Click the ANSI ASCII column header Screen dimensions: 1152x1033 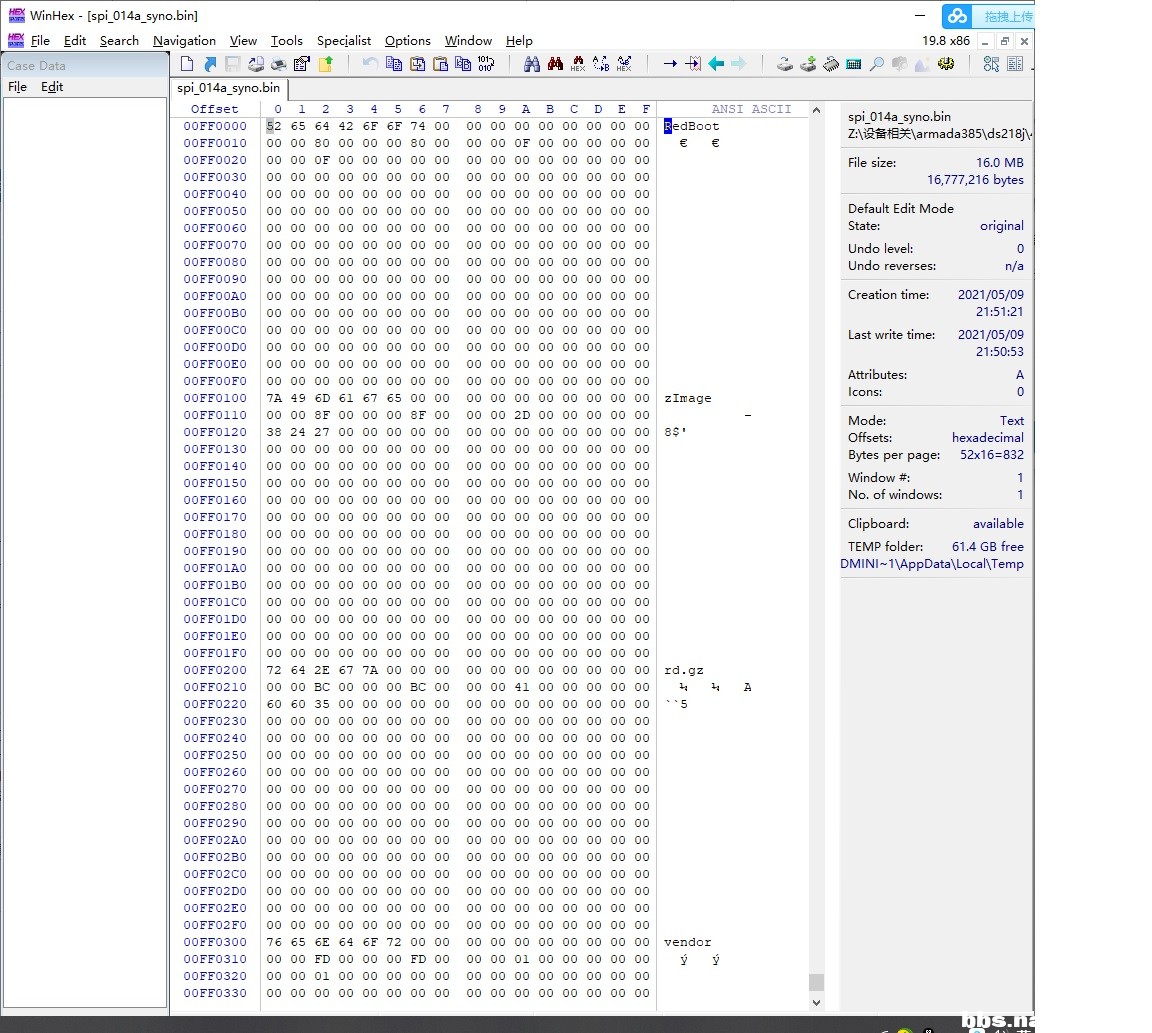pos(751,109)
